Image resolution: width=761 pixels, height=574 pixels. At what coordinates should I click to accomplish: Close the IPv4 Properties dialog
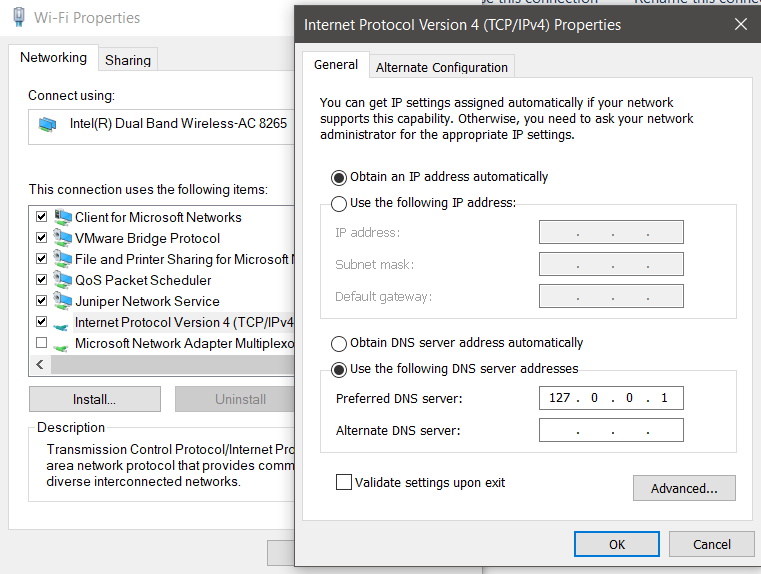pos(741,24)
